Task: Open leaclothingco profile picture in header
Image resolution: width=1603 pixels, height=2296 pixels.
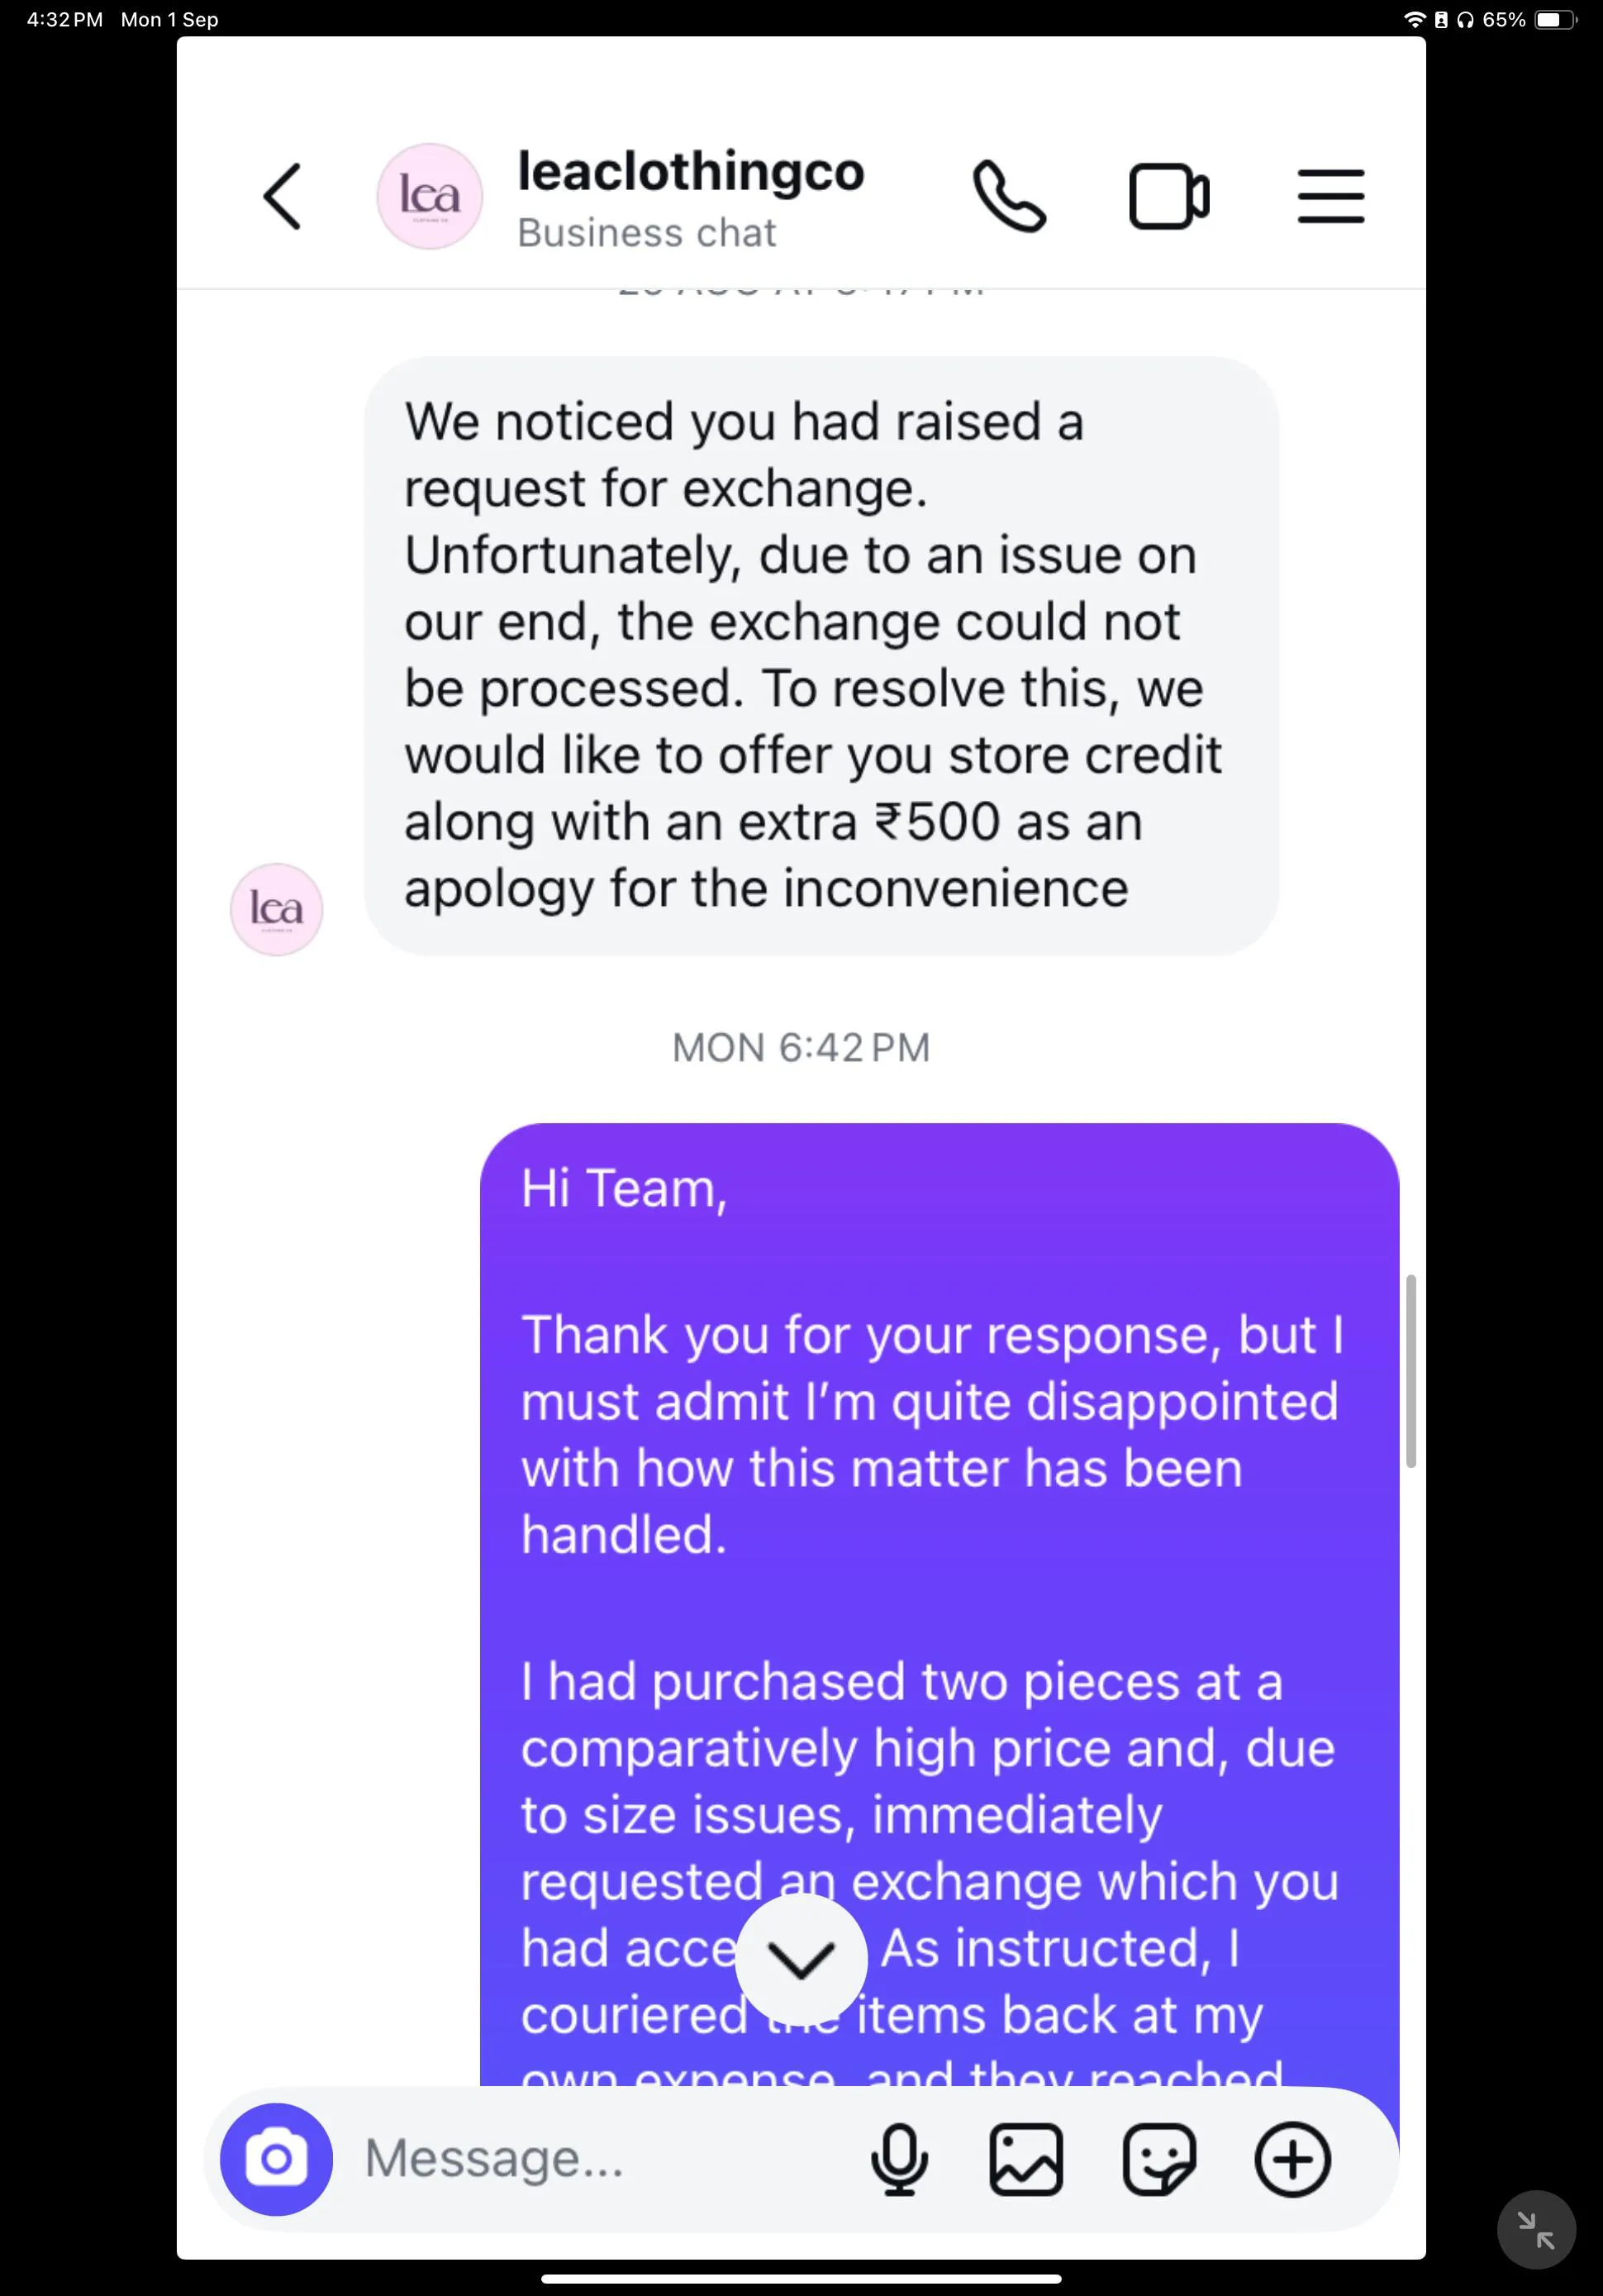Action: [x=429, y=196]
